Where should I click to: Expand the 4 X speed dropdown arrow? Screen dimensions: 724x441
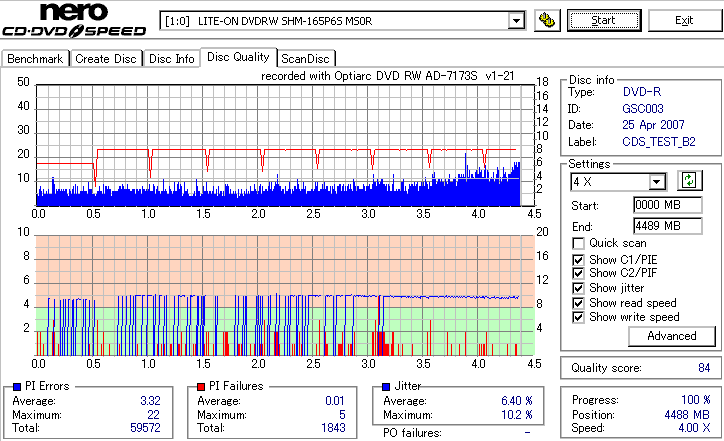click(656, 182)
